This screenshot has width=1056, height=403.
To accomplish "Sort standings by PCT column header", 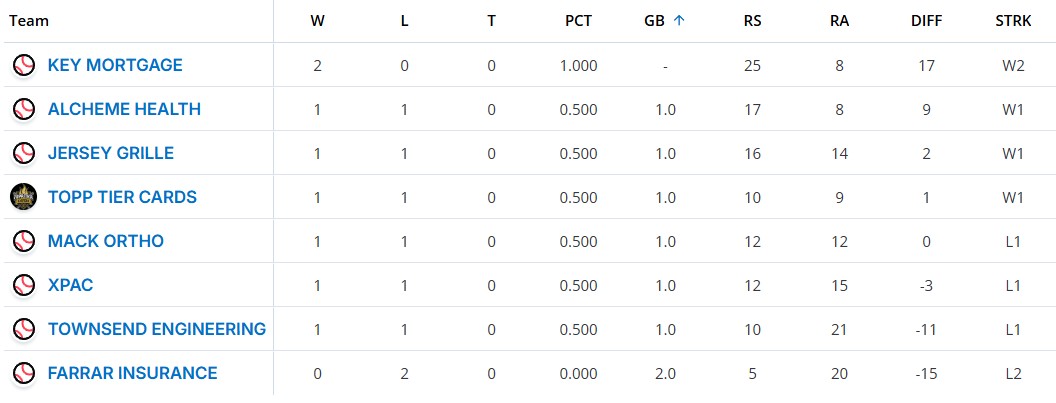I will [x=580, y=21].
